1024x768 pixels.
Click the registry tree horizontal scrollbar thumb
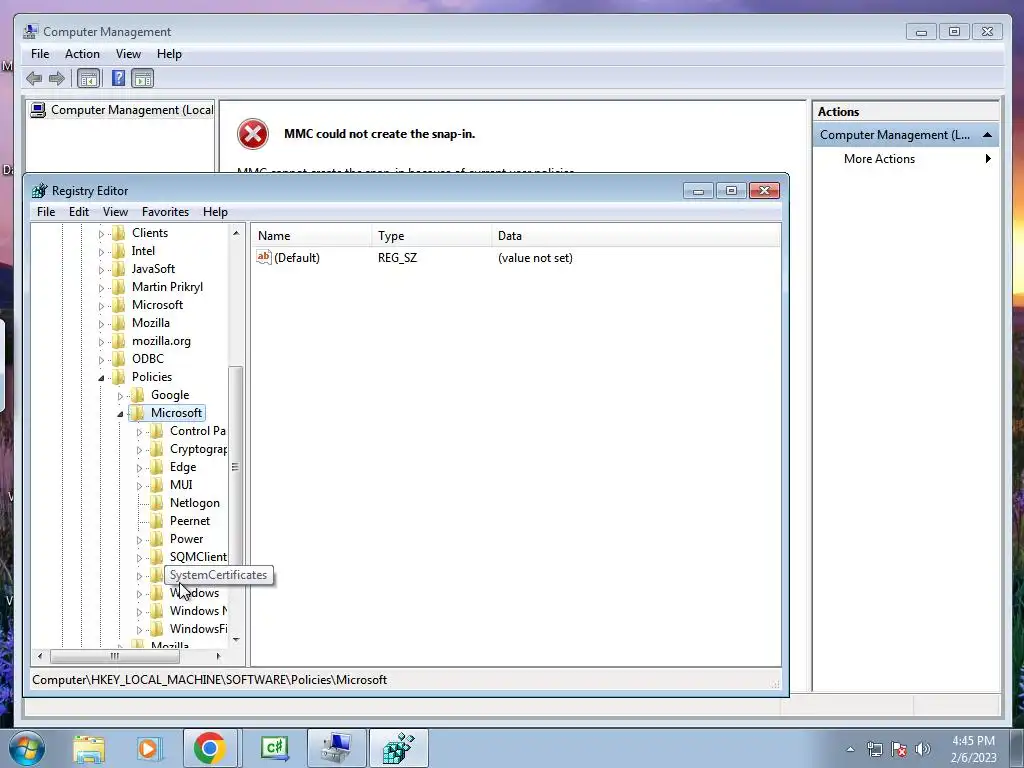coord(114,656)
